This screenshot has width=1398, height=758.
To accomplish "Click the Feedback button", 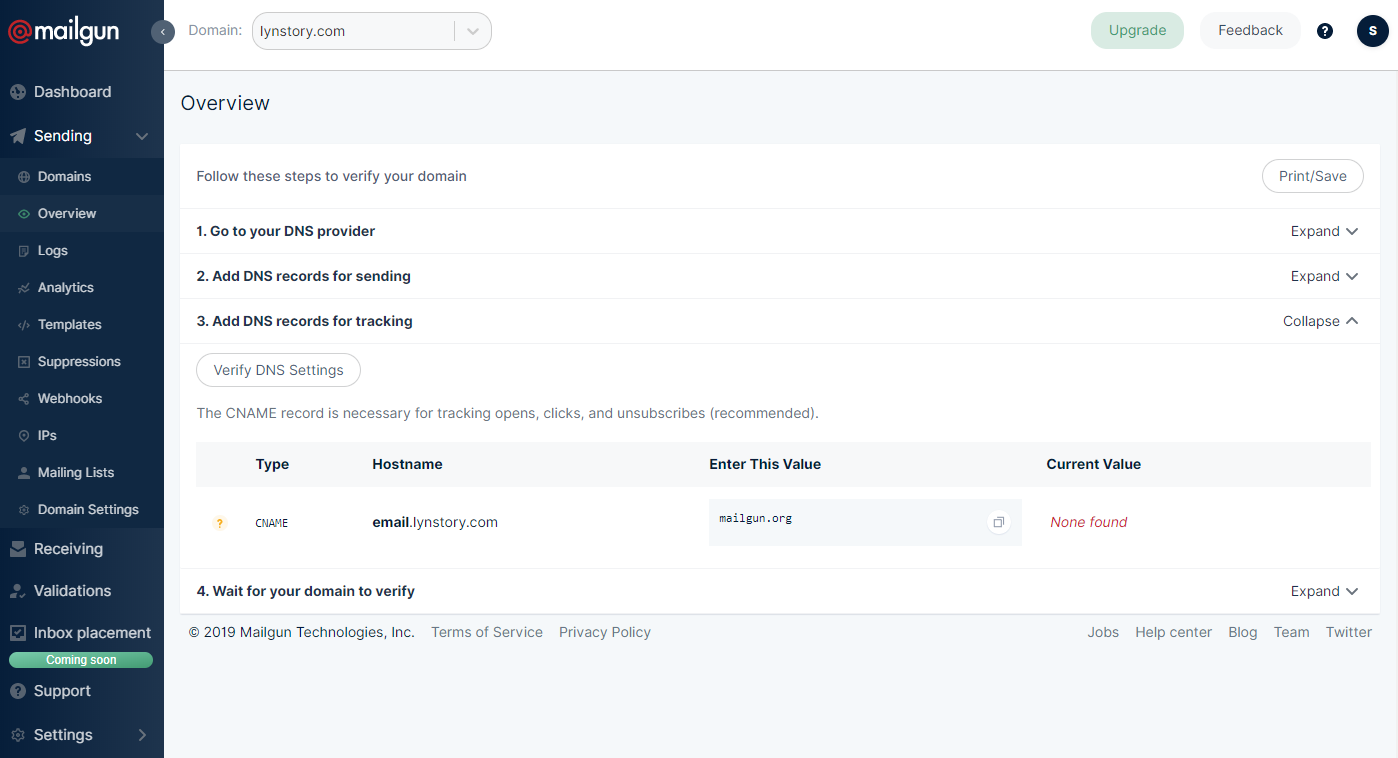I will click(x=1250, y=31).
